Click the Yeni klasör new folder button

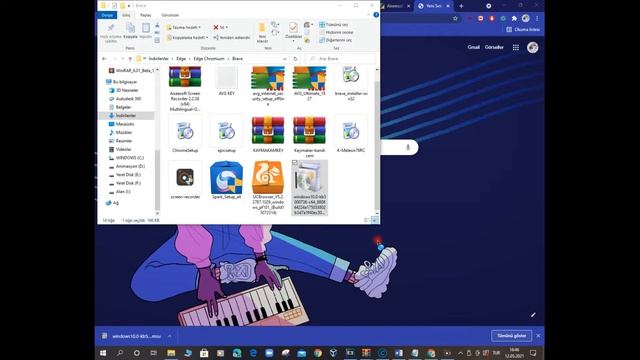pos(262,32)
